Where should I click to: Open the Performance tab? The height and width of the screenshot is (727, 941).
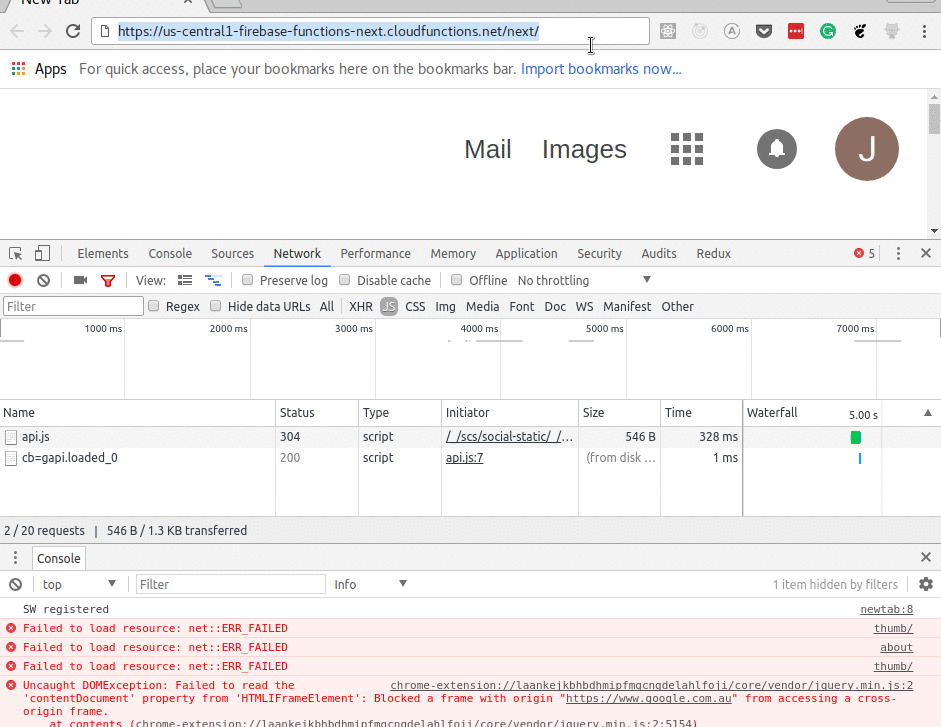(x=376, y=253)
